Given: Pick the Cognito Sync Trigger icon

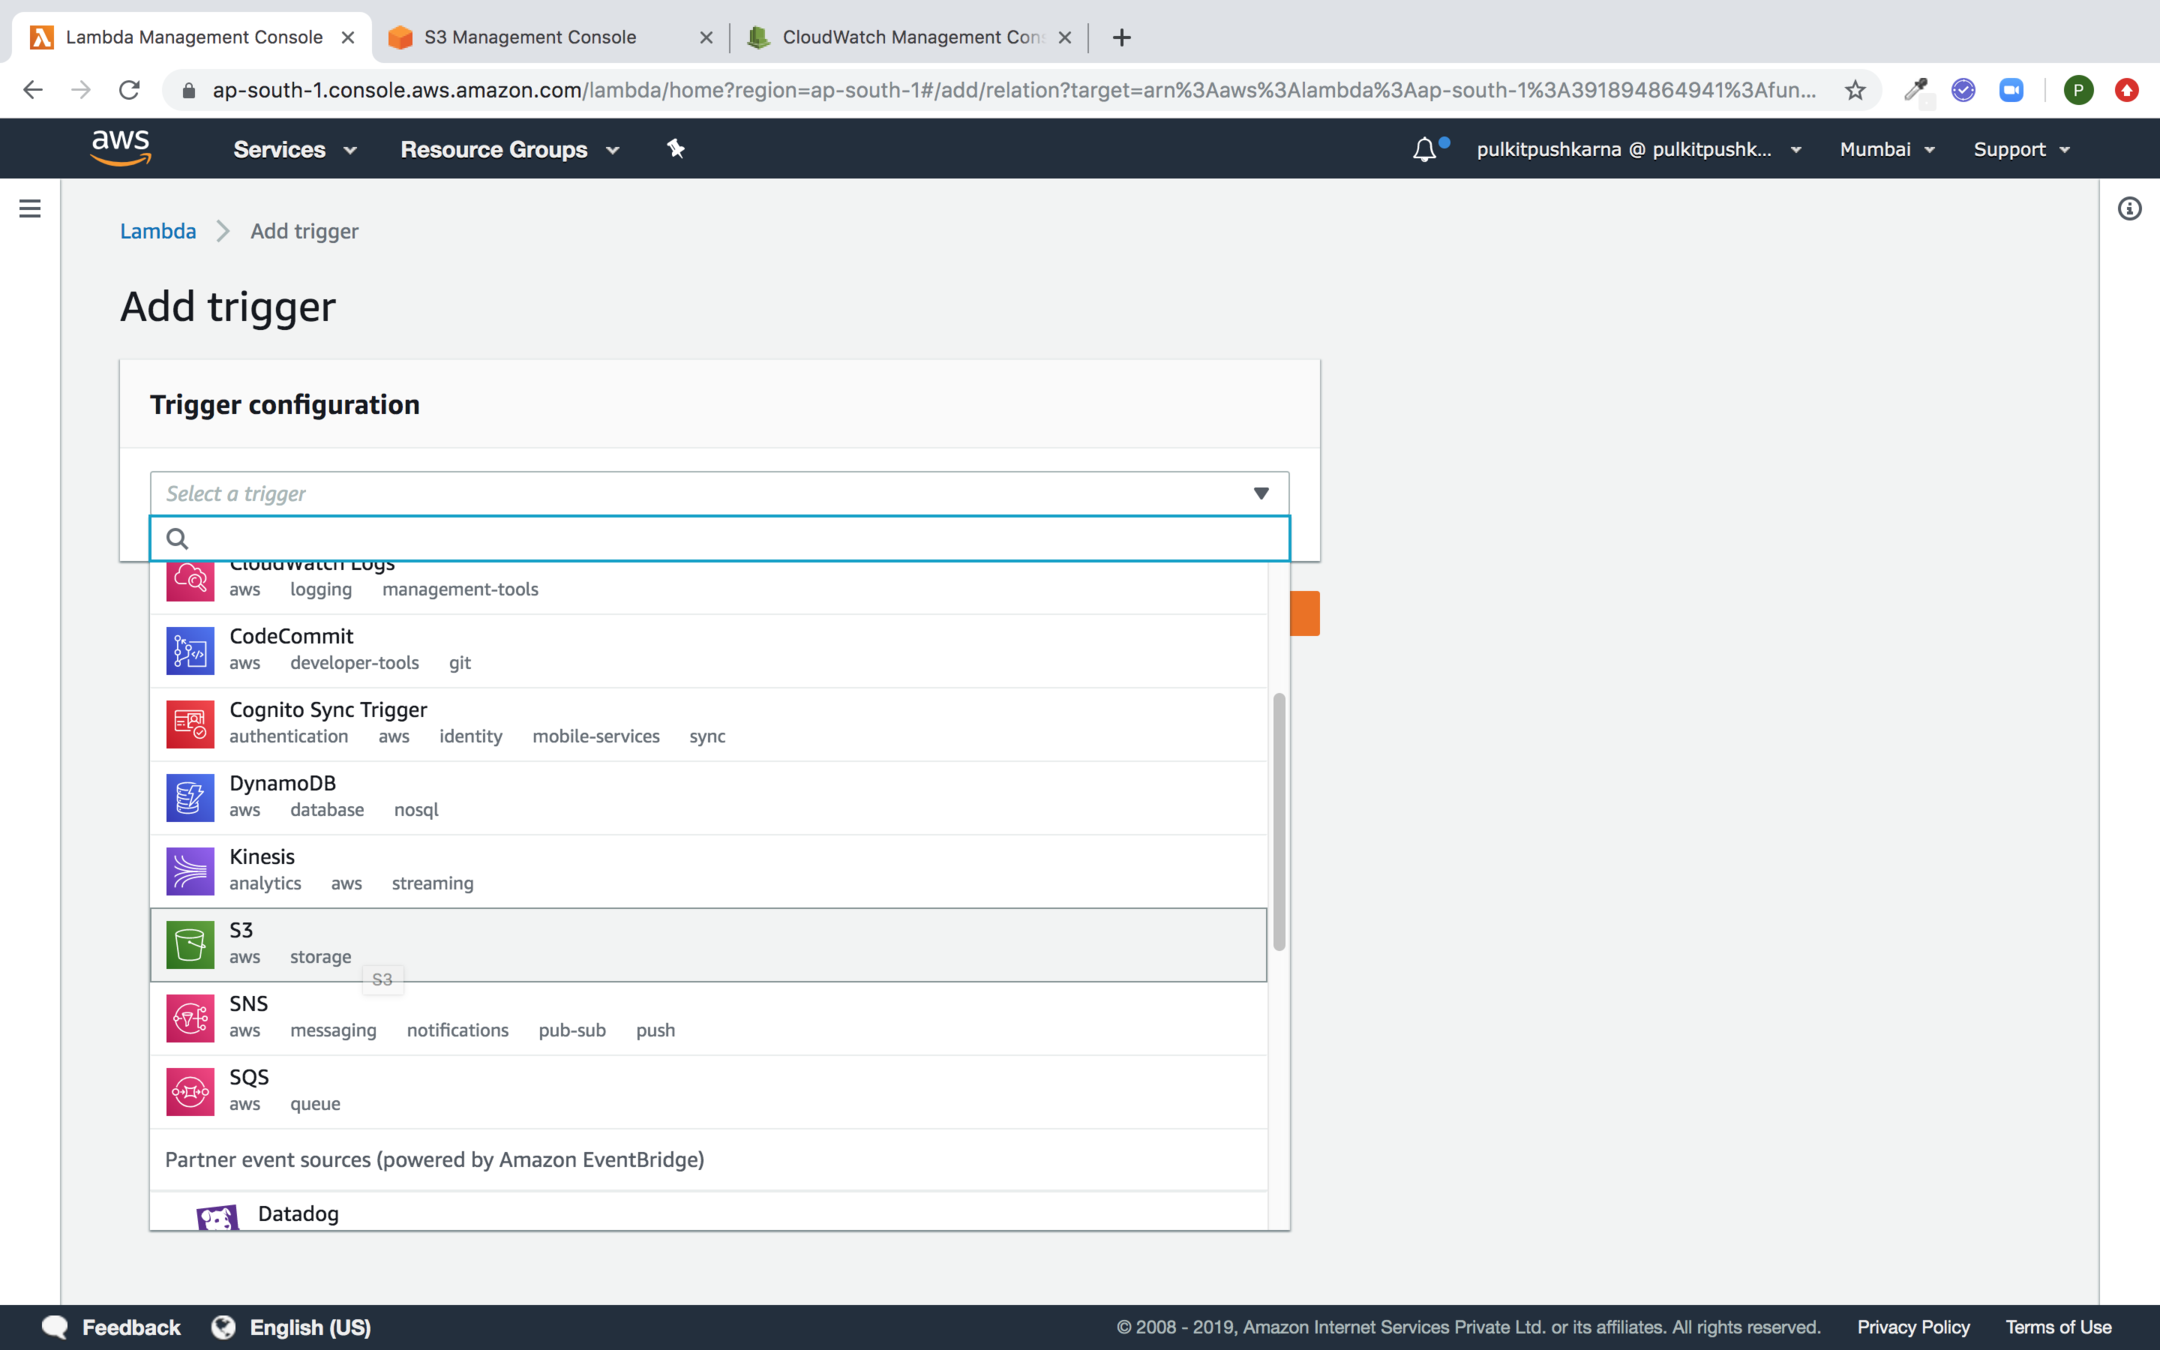Looking at the screenshot, I should [190, 724].
